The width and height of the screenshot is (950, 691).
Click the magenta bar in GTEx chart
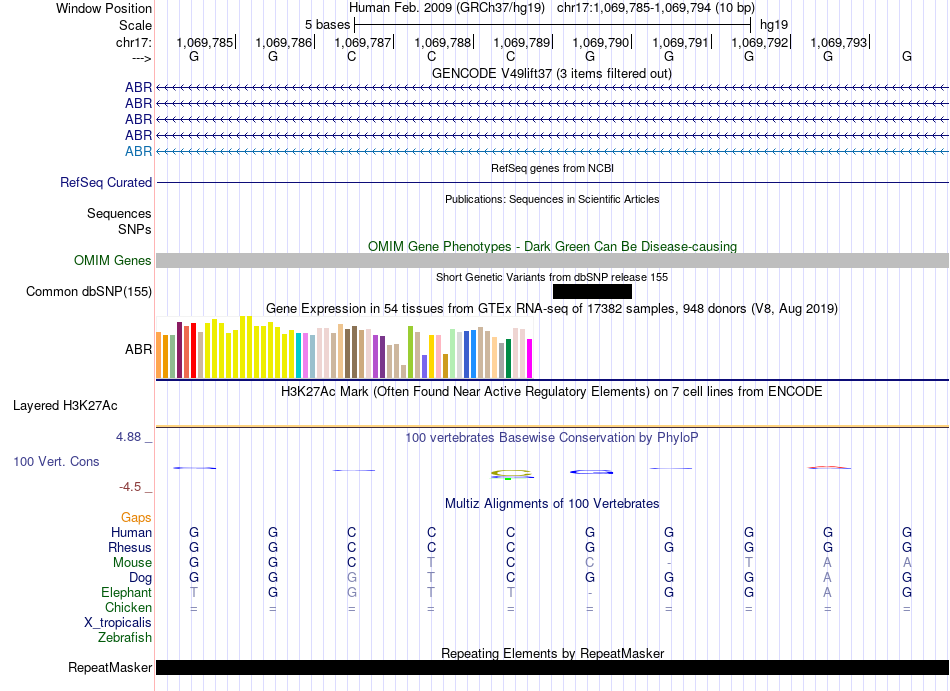click(x=530, y=359)
